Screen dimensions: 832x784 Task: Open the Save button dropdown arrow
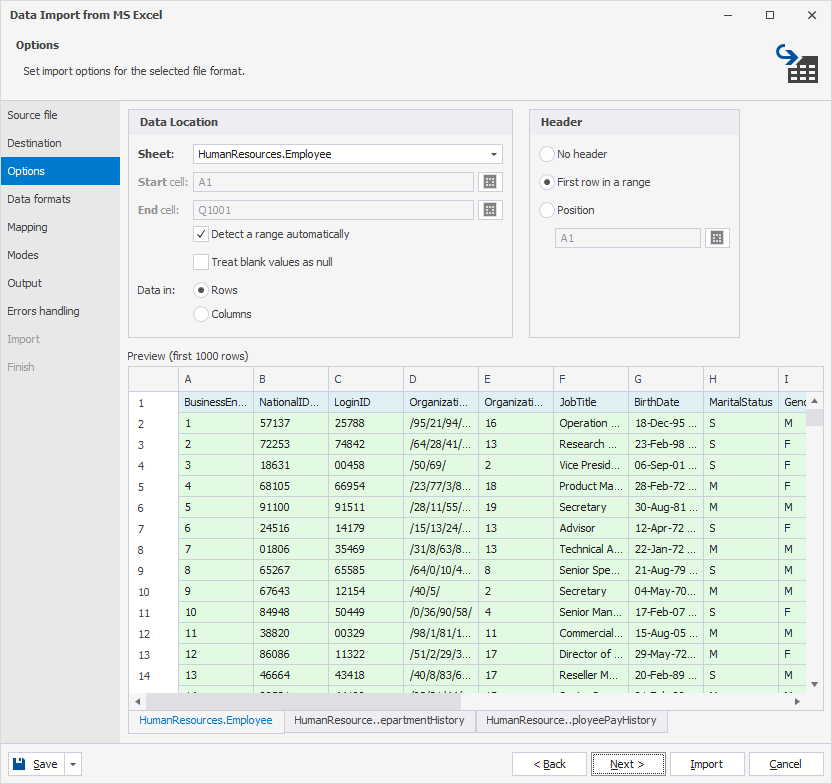(x=73, y=764)
